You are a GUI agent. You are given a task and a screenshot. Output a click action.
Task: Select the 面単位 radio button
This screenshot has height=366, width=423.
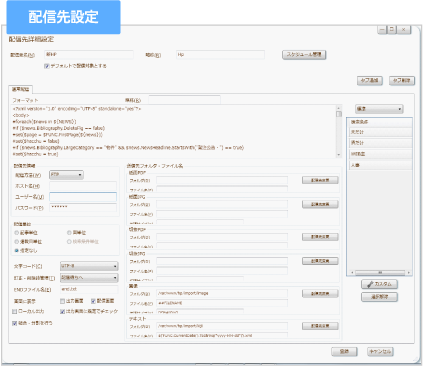69,232
